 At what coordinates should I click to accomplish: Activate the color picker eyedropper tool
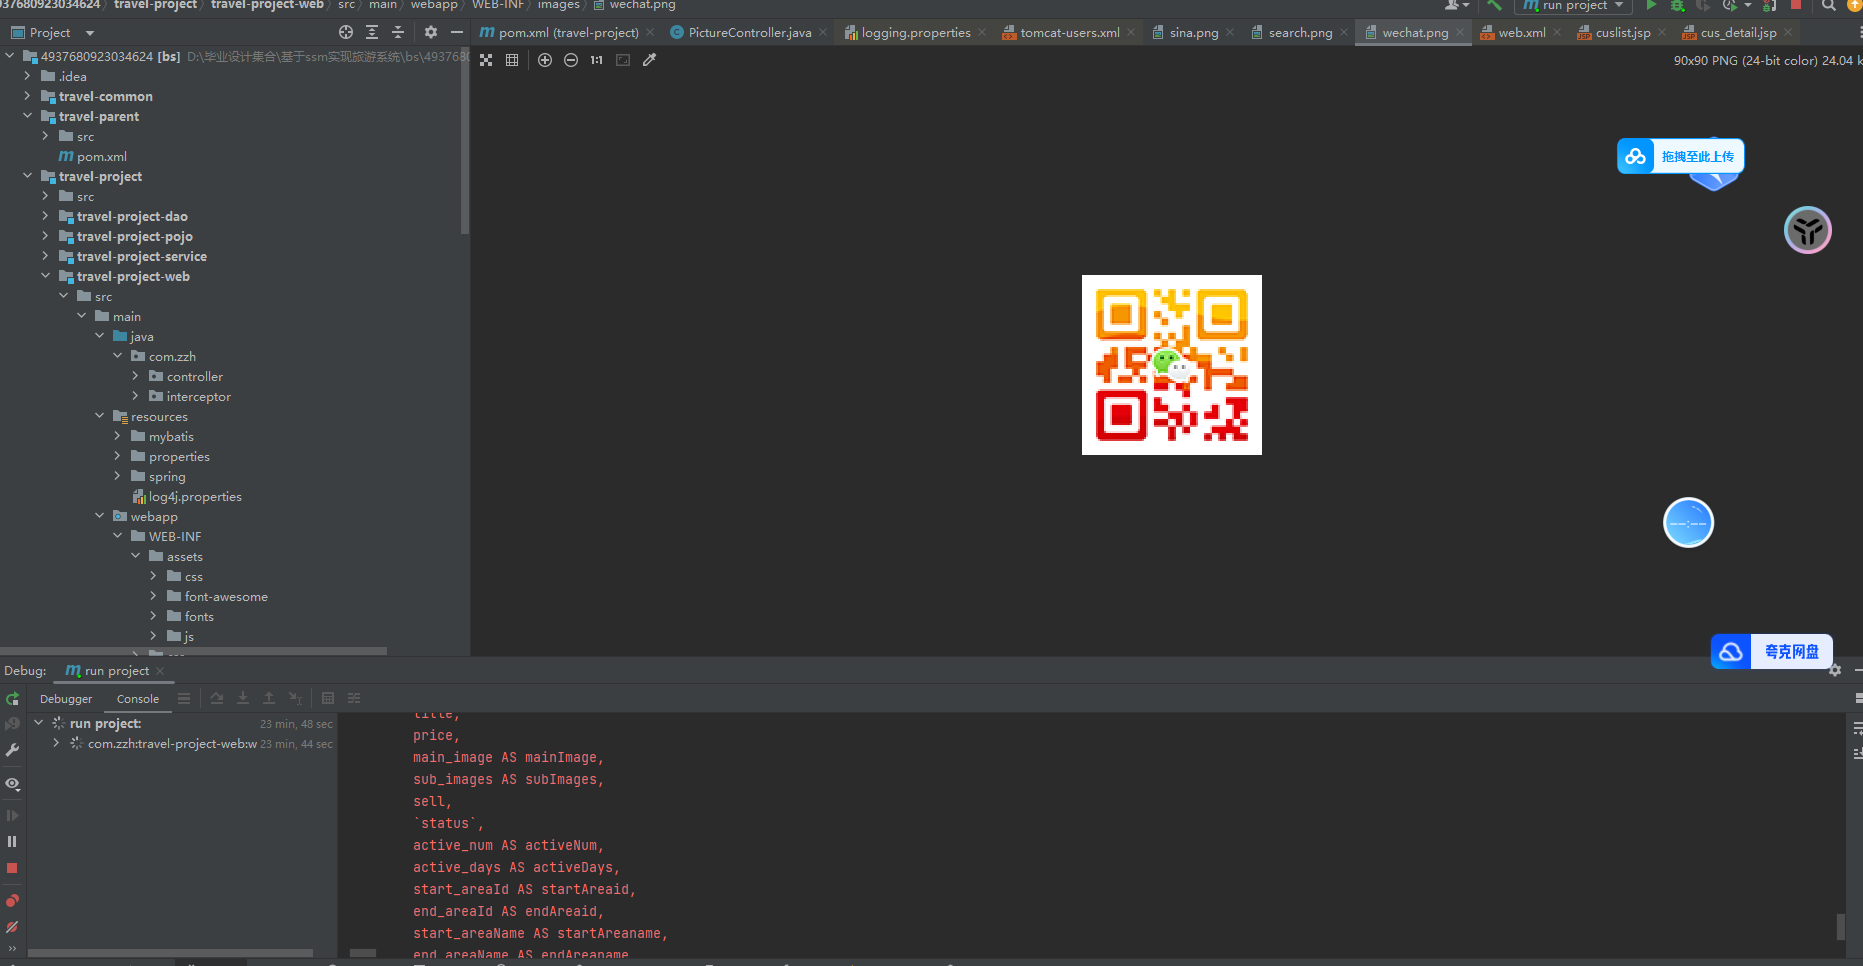649,60
